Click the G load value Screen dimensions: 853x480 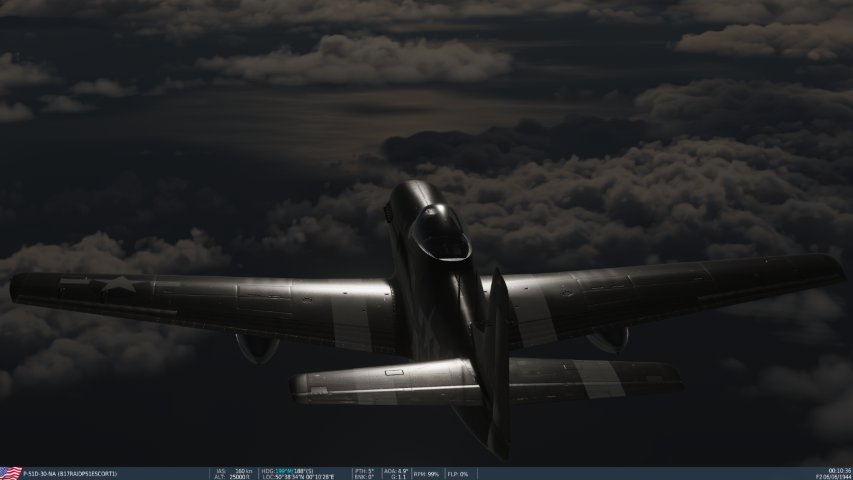(x=395, y=477)
